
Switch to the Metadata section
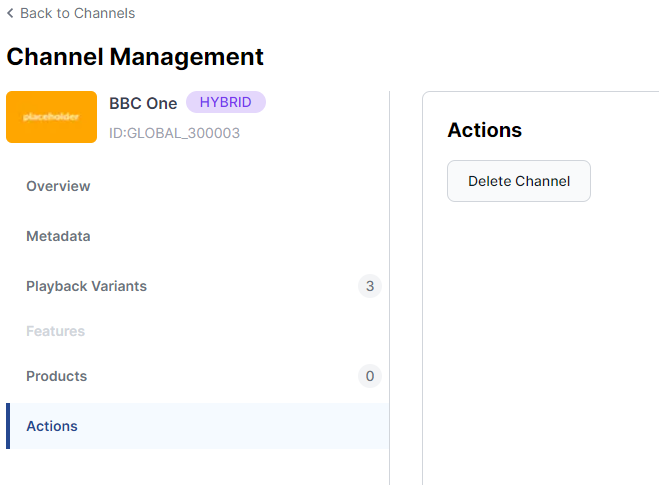pyautogui.click(x=58, y=236)
